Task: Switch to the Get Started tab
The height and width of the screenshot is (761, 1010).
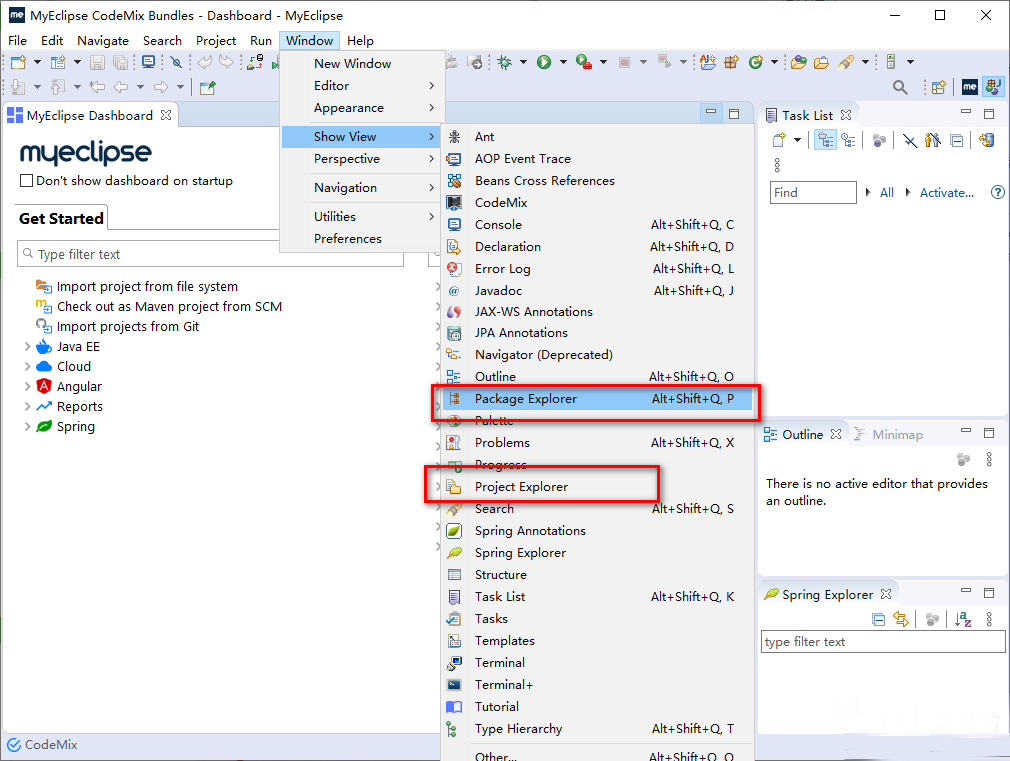Action: point(61,219)
